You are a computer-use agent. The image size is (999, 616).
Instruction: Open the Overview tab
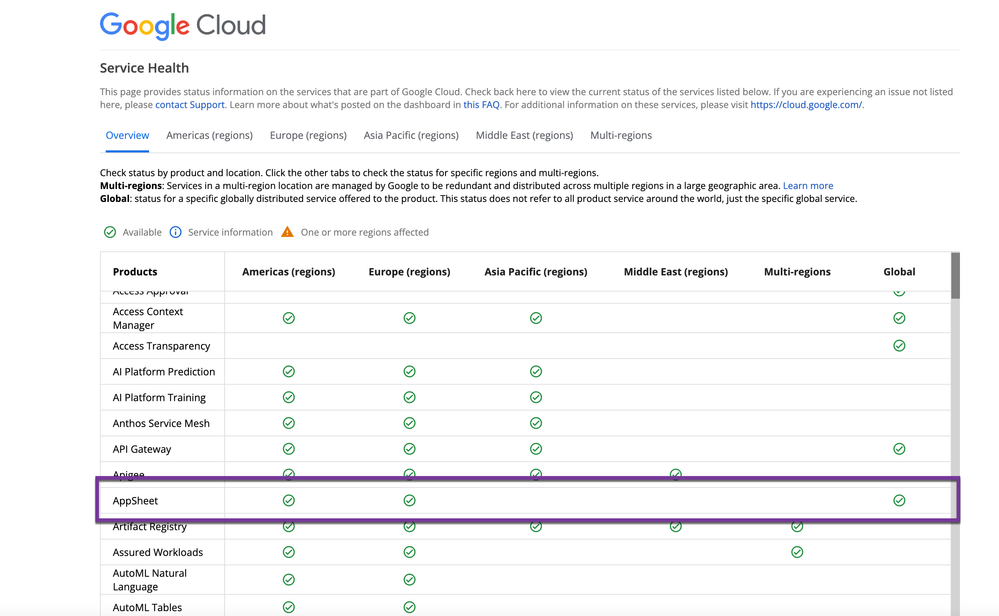(x=127, y=135)
